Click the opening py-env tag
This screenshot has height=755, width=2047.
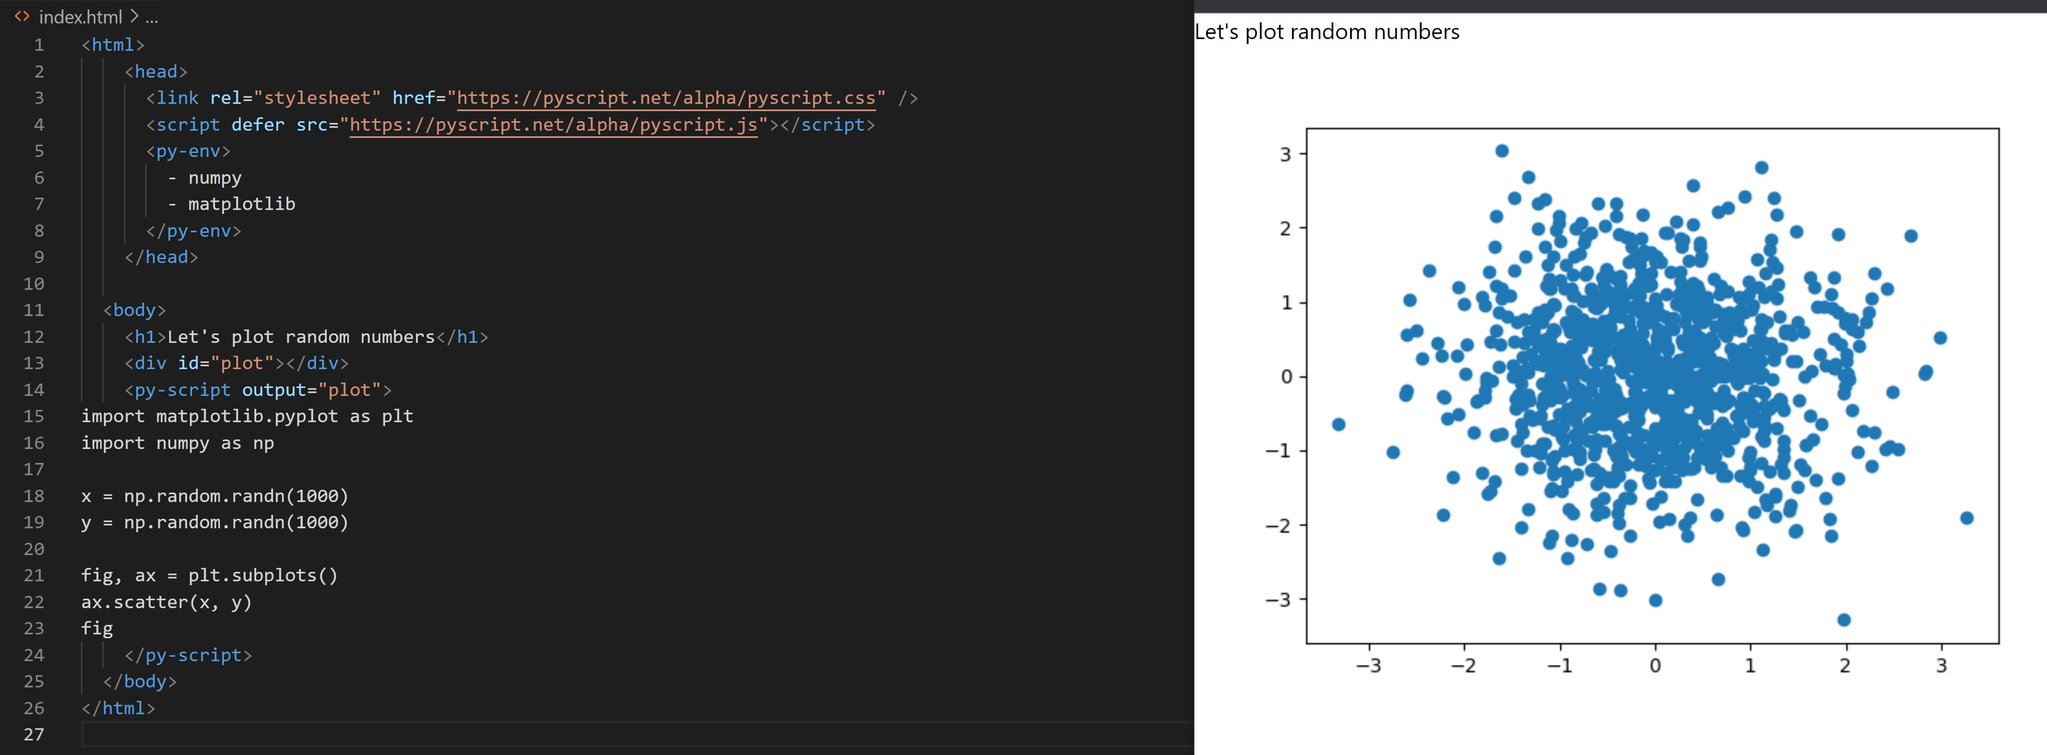pyautogui.click(x=188, y=151)
